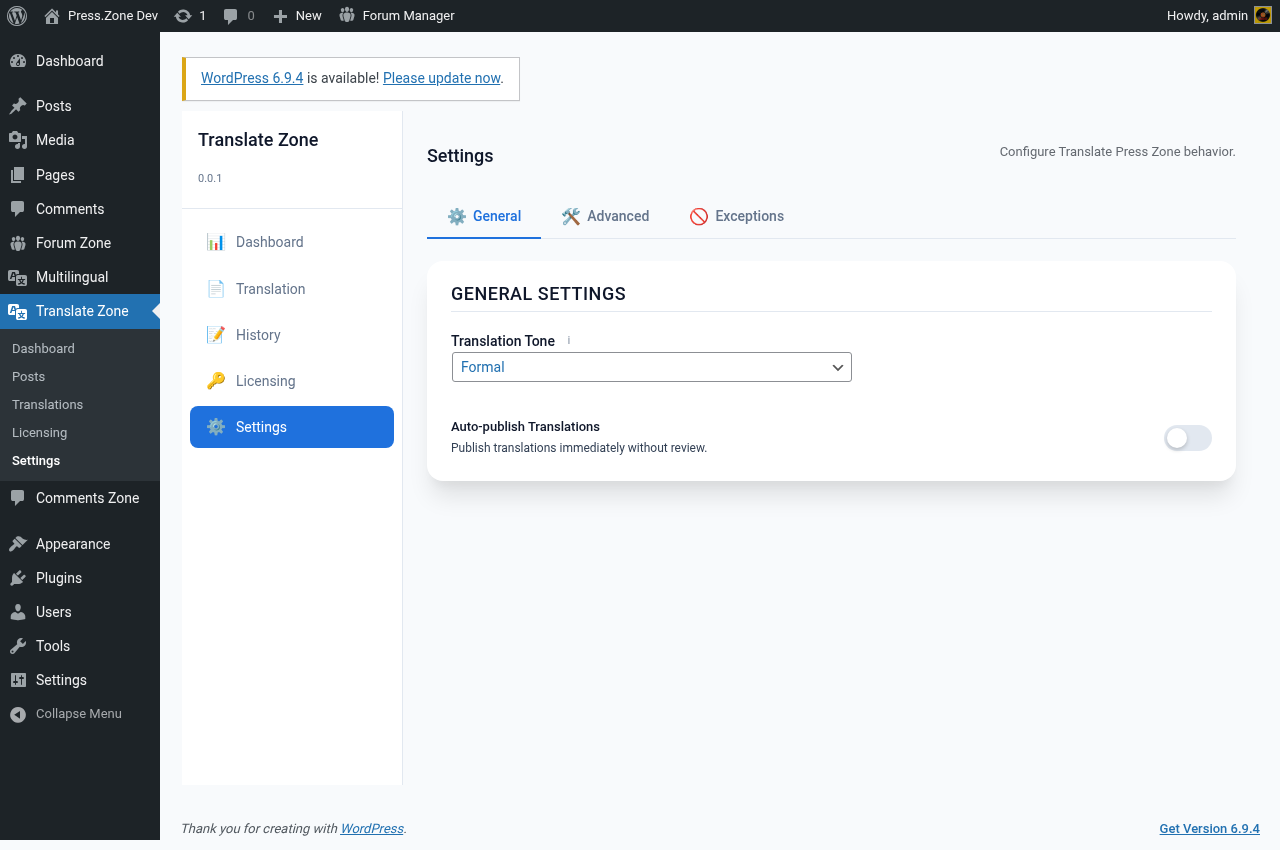The height and width of the screenshot is (850, 1280).
Task: Enable the Auto-publish Translations switch
Action: coord(1188,438)
